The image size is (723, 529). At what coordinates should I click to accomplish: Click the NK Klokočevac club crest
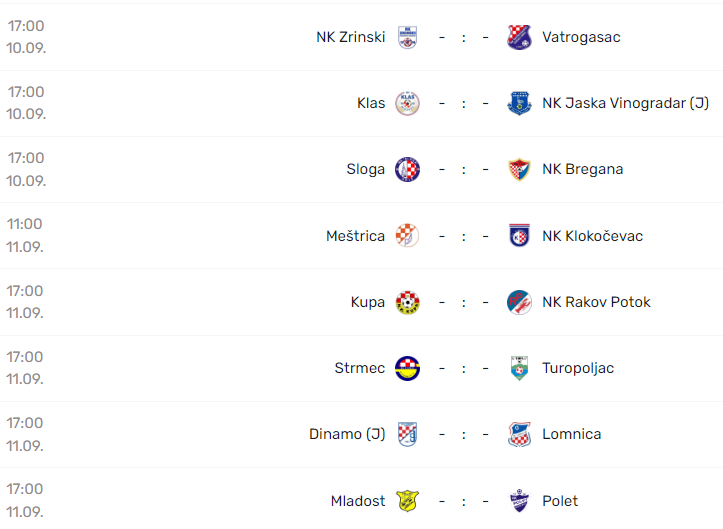click(519, 236)
